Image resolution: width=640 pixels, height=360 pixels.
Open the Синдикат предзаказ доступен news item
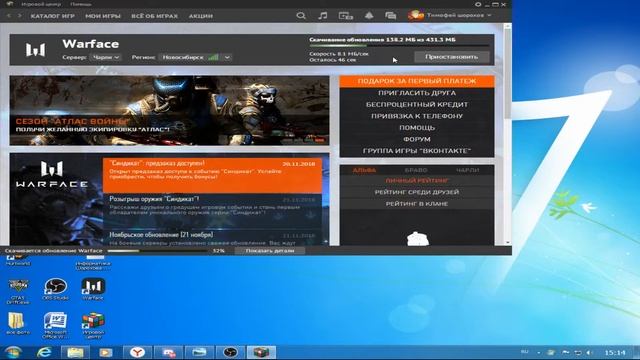[212, 176]
